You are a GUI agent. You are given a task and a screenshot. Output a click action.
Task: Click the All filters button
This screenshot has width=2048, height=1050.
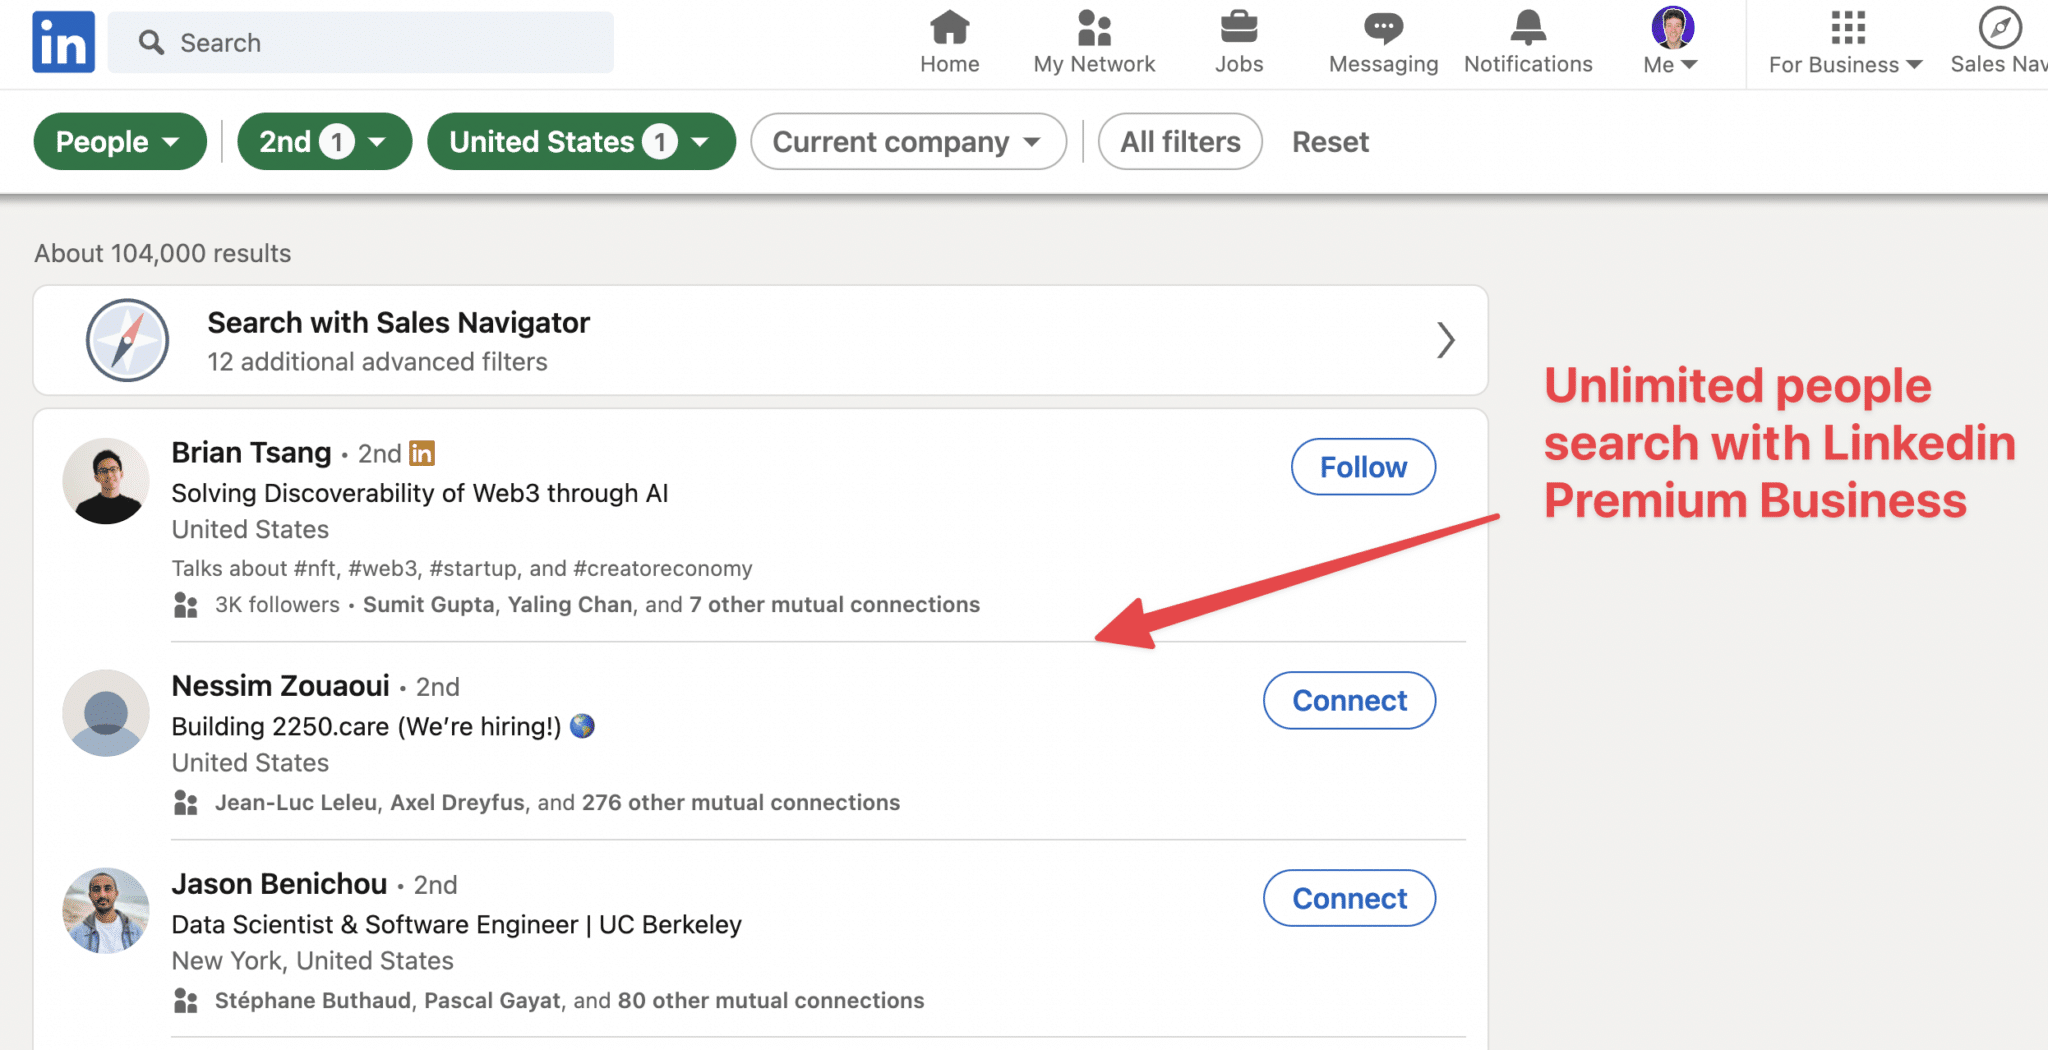(x=1180, y=142)
